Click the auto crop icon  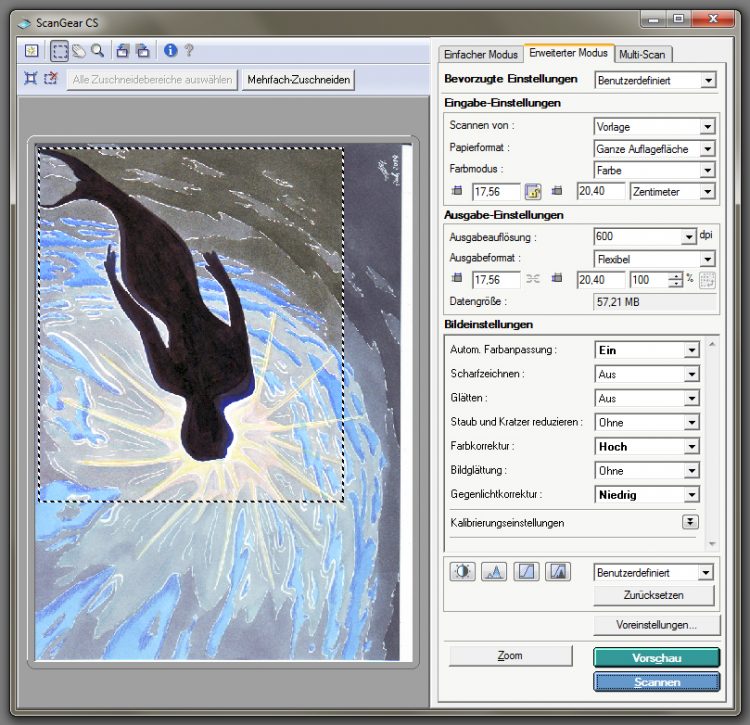coord(31,78)
